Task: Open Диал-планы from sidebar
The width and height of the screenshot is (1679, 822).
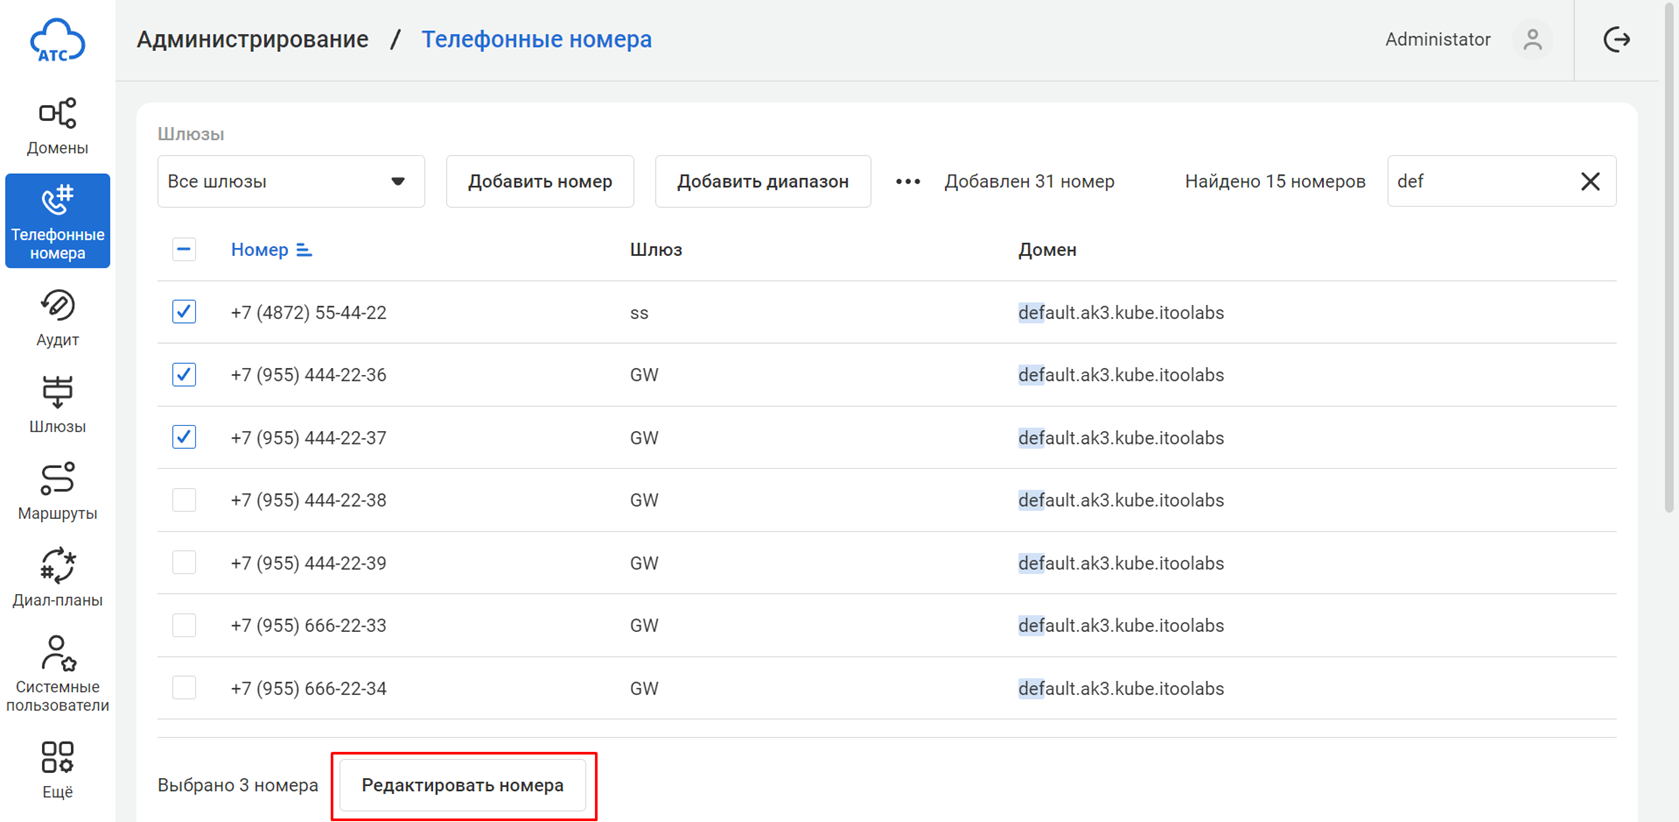Action: pyautogui.click(x=57, y=578)
